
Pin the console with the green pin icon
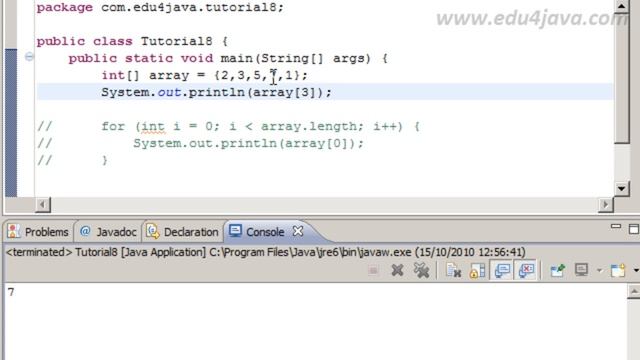click(558, 270)
